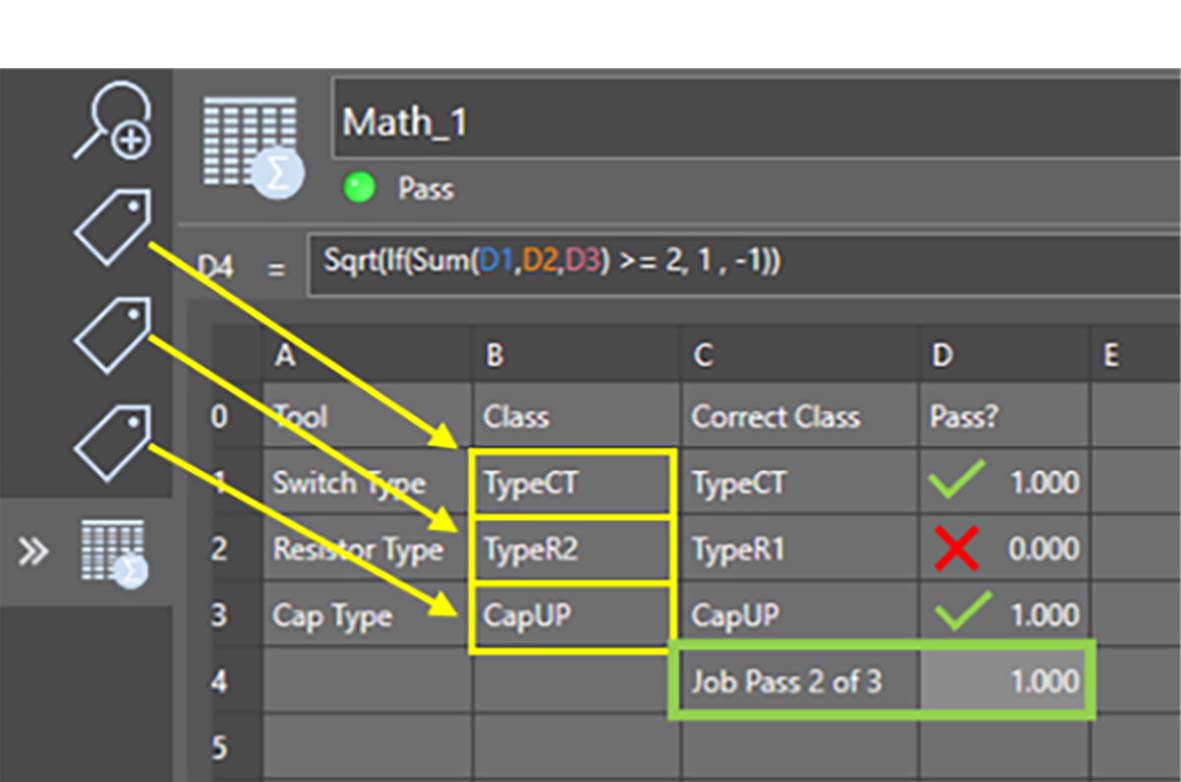
Task: Select column E header
Action: 1136,355
